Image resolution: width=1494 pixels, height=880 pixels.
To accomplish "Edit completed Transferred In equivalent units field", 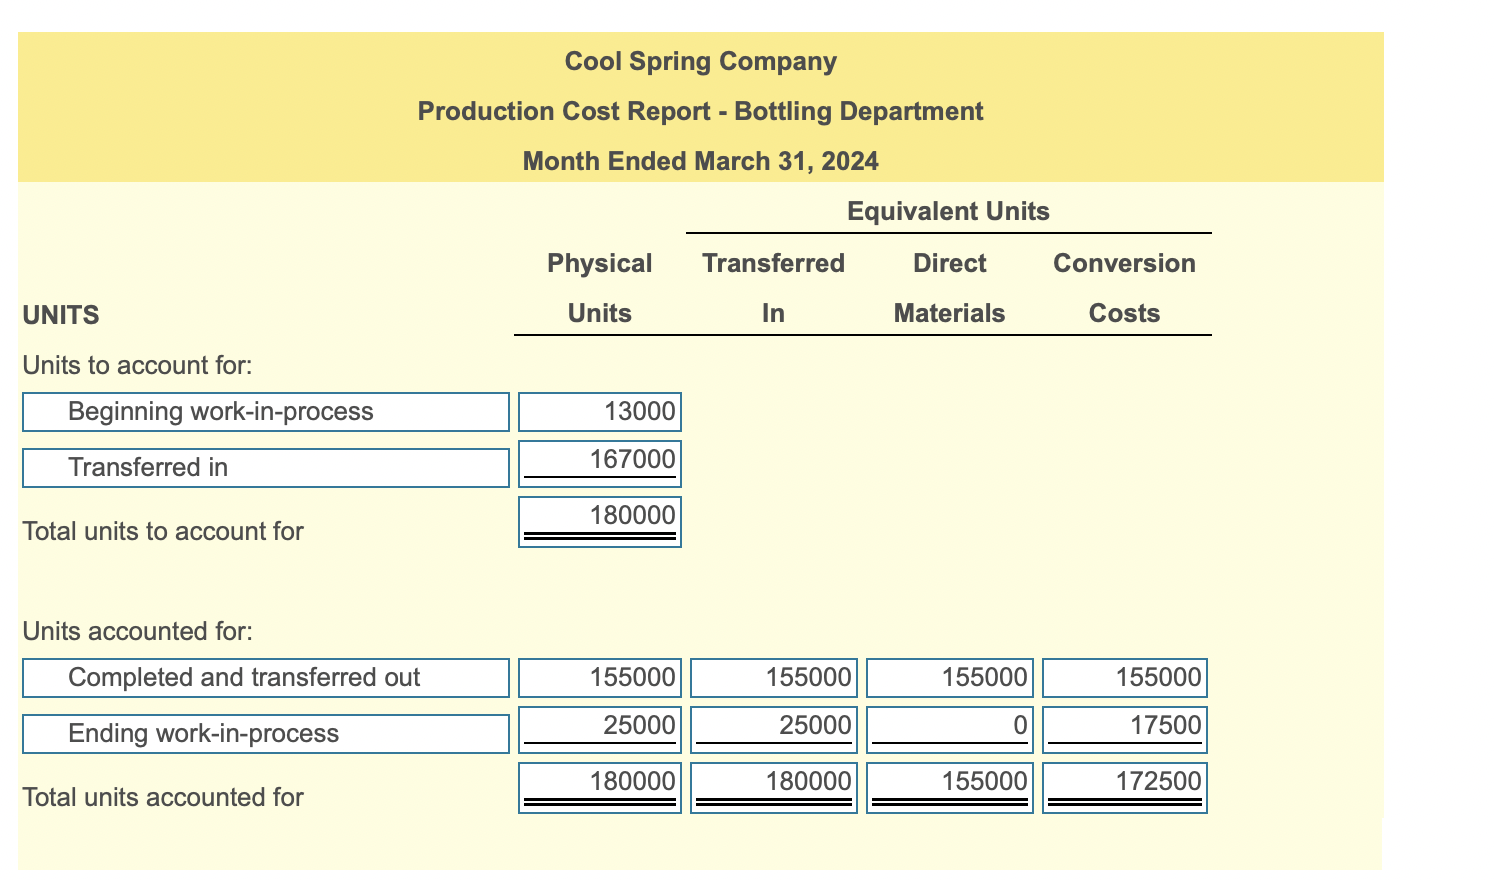I will click(x=774, y=678).
